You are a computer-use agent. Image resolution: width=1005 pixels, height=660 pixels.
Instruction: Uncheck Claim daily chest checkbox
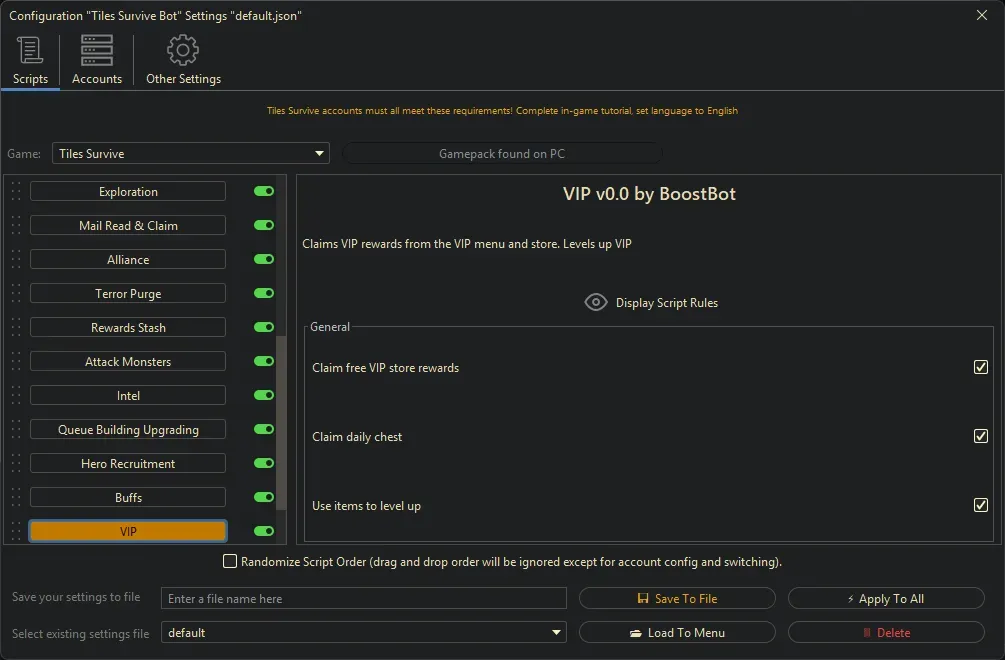click(980, 437)
